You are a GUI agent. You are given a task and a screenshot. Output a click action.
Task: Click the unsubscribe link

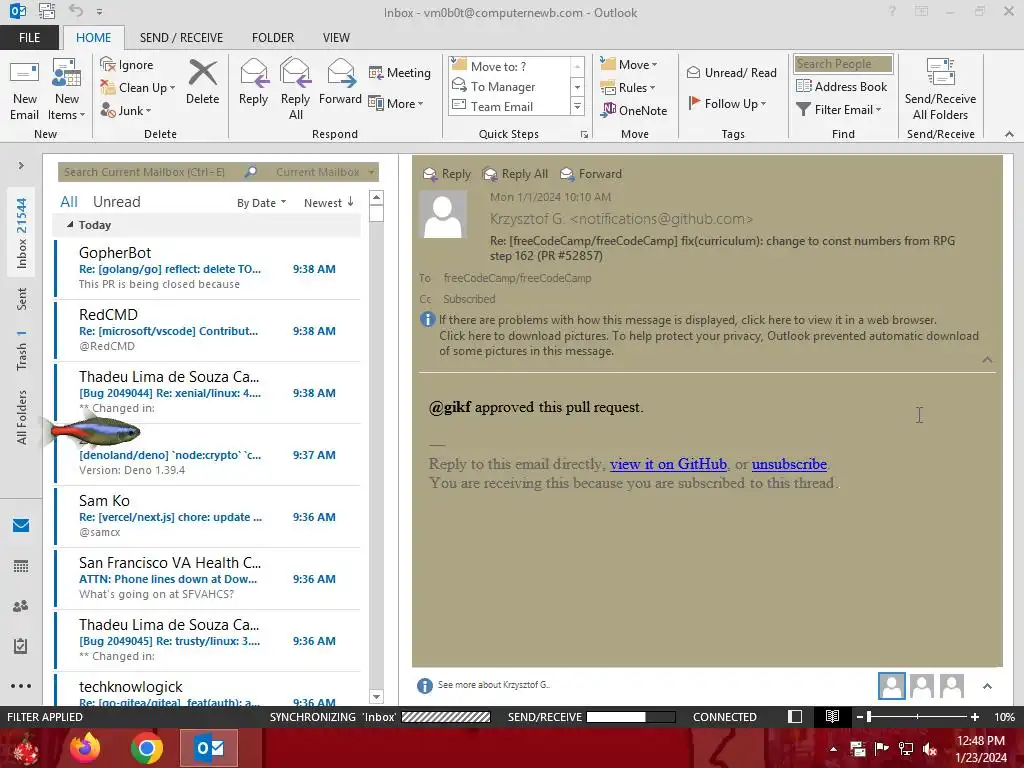[789, 464]
